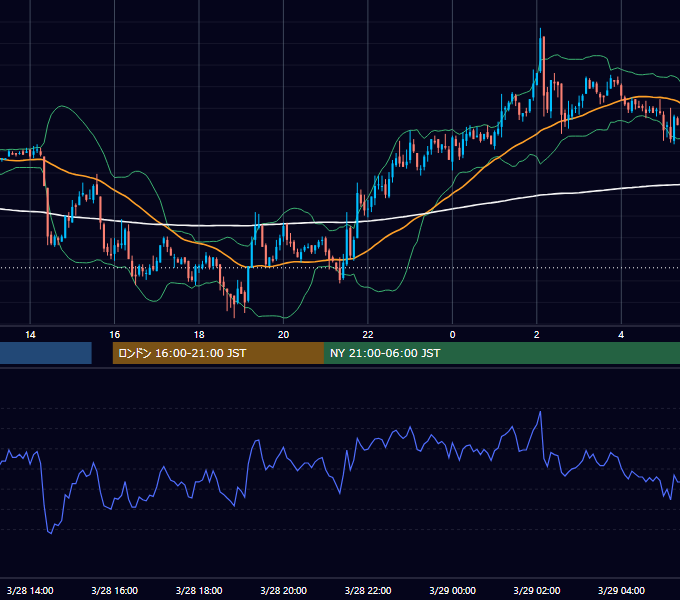Click the 3/28 14:00 time label
680x600 pixels.
point(30,590)
